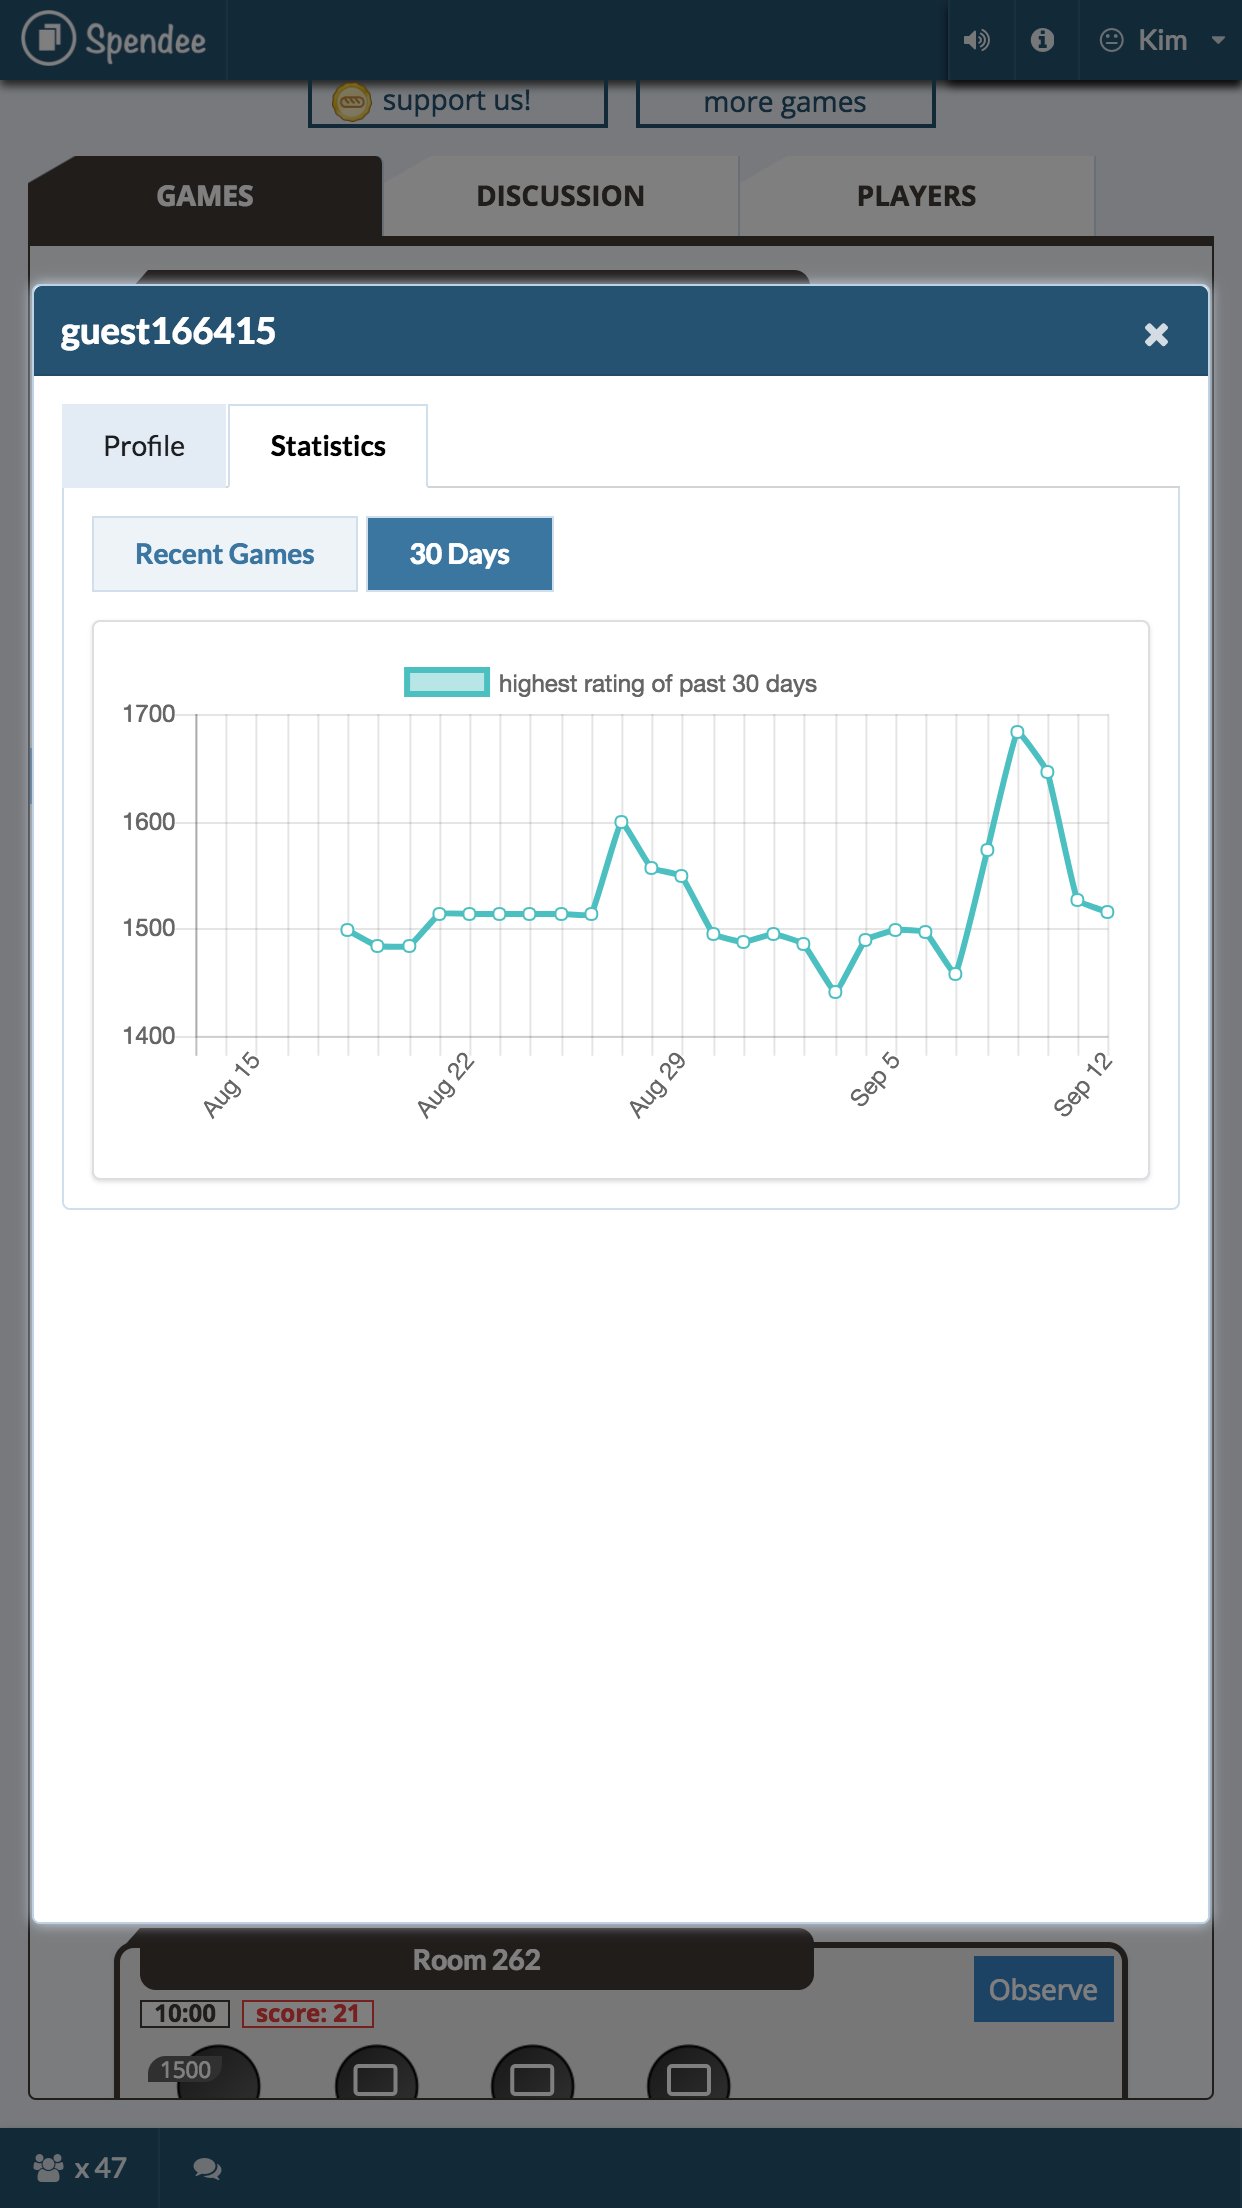Click the more games button
This screenshot has width=1242, height=2208.
tap(785, 103)
